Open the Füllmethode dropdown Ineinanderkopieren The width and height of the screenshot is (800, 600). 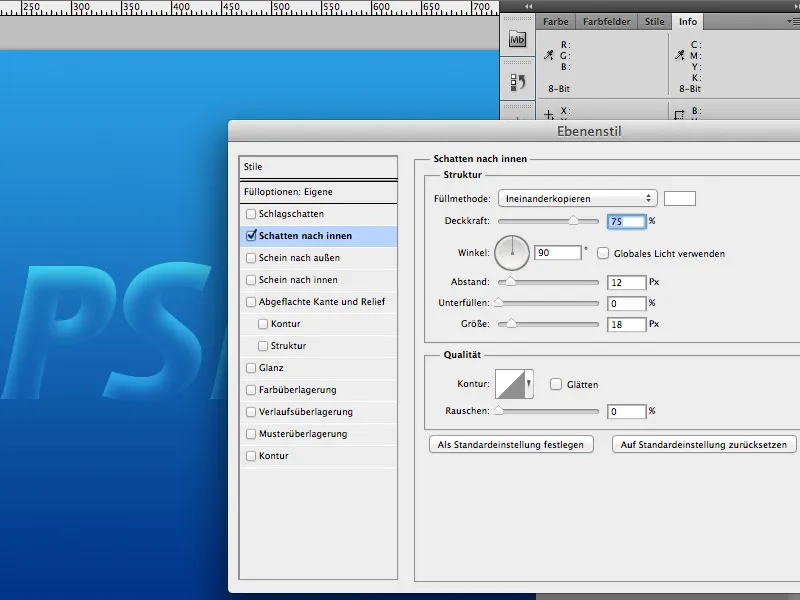(578, 198)
